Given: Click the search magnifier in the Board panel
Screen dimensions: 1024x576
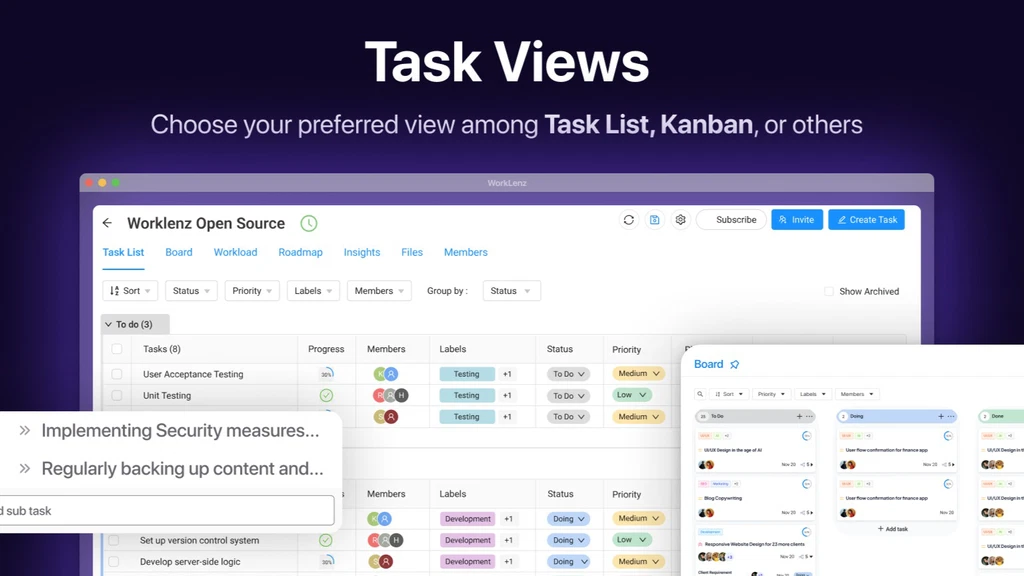Looking at the screenshot, I should [x=700, y=394].
